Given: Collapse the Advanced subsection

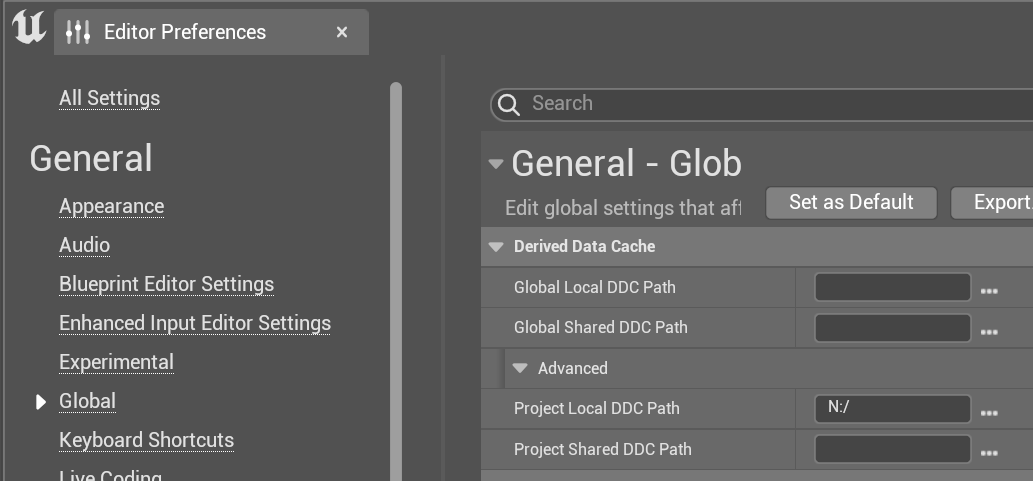Looking at the screenshot, I should click(x=520, y=368).
